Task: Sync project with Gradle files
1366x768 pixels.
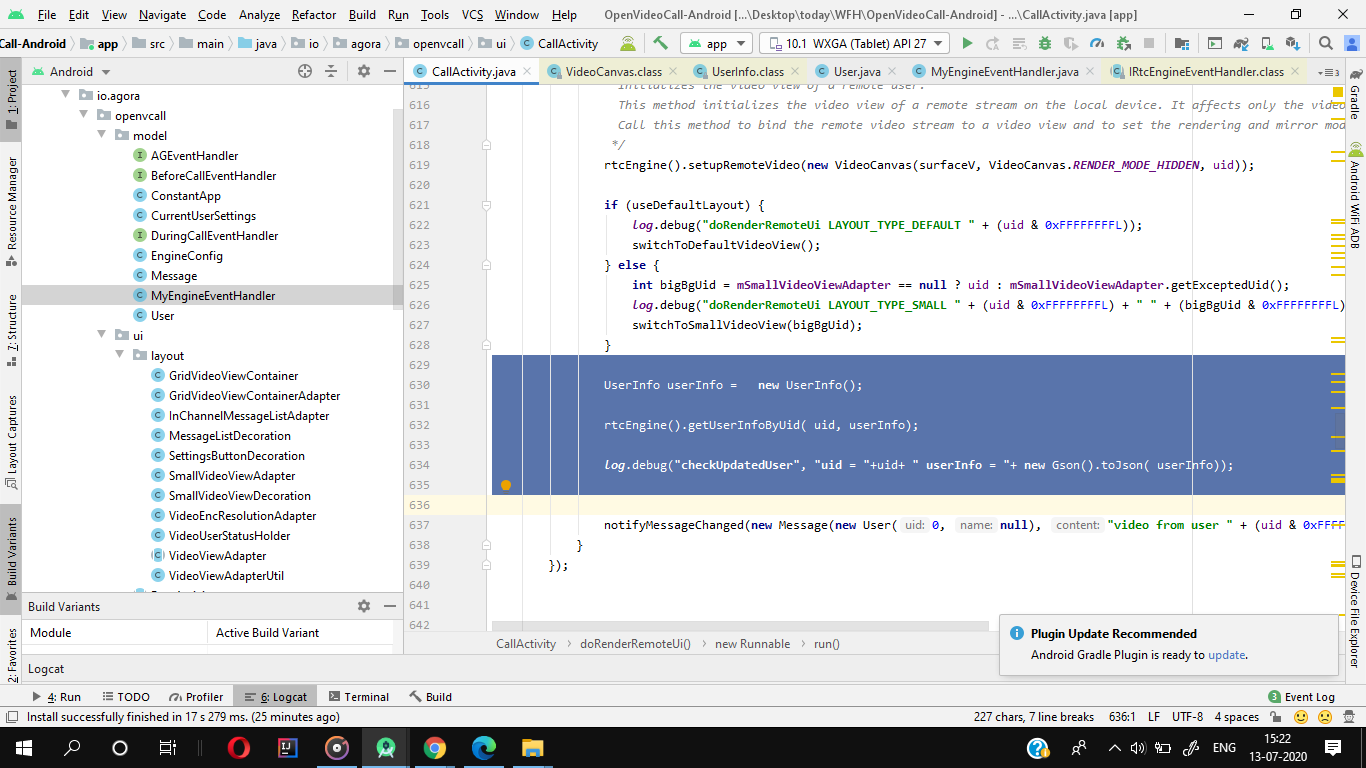Action: click(x=1240, y=44)
